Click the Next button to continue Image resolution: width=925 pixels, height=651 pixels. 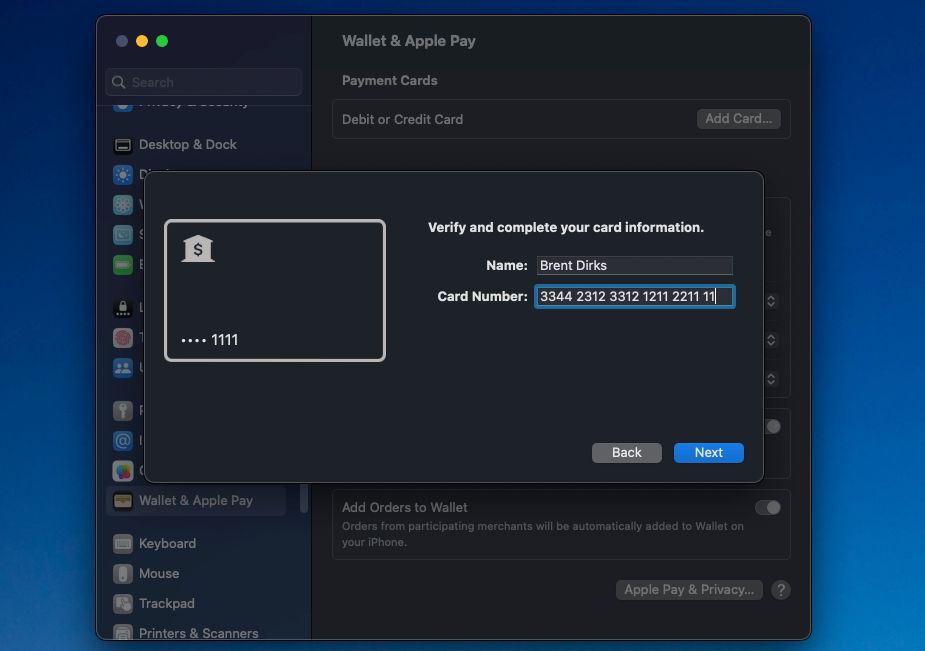click(x=708, y=452)
